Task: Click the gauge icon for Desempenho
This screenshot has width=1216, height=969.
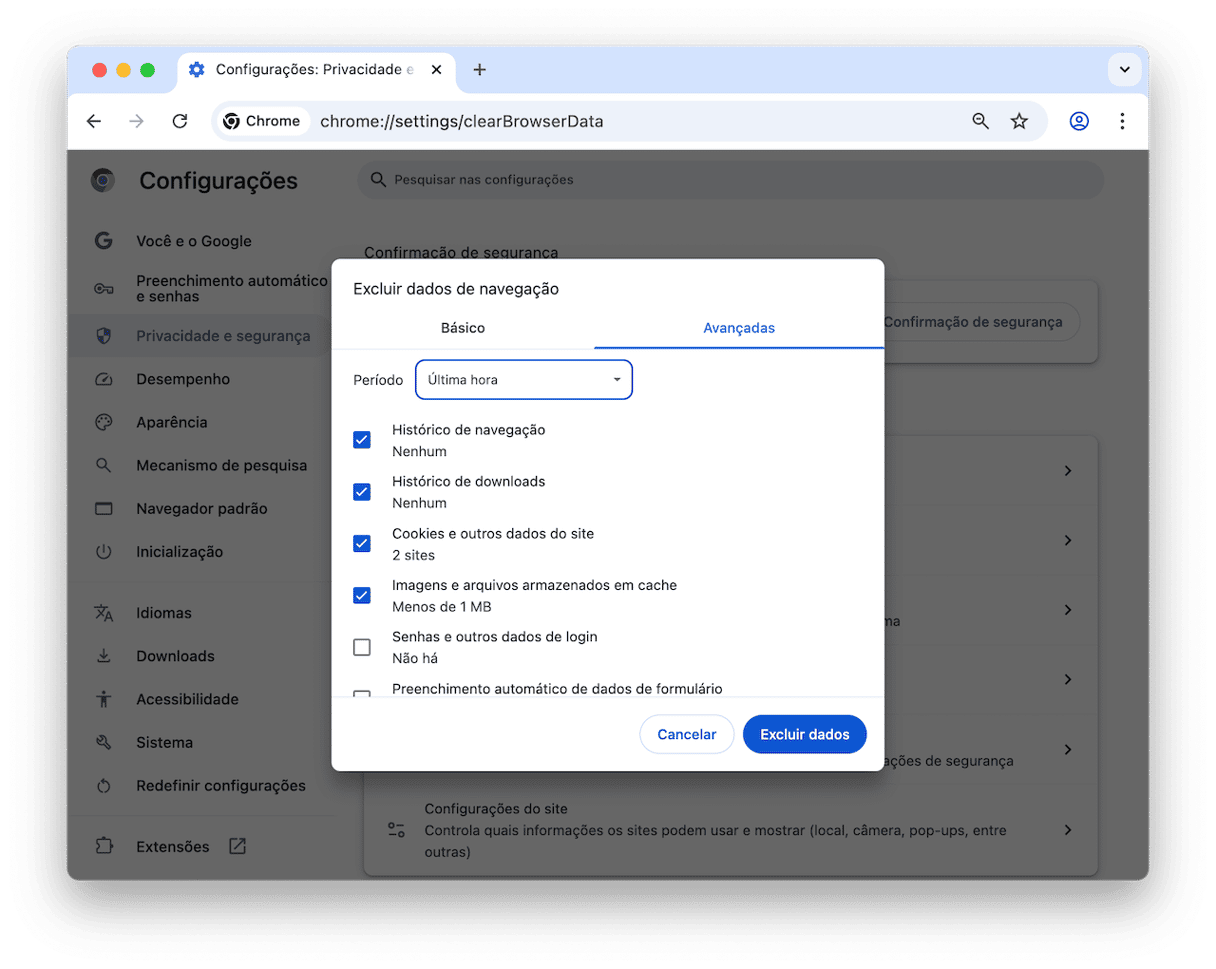Action: pyautogui.click(x=103, y=380)
